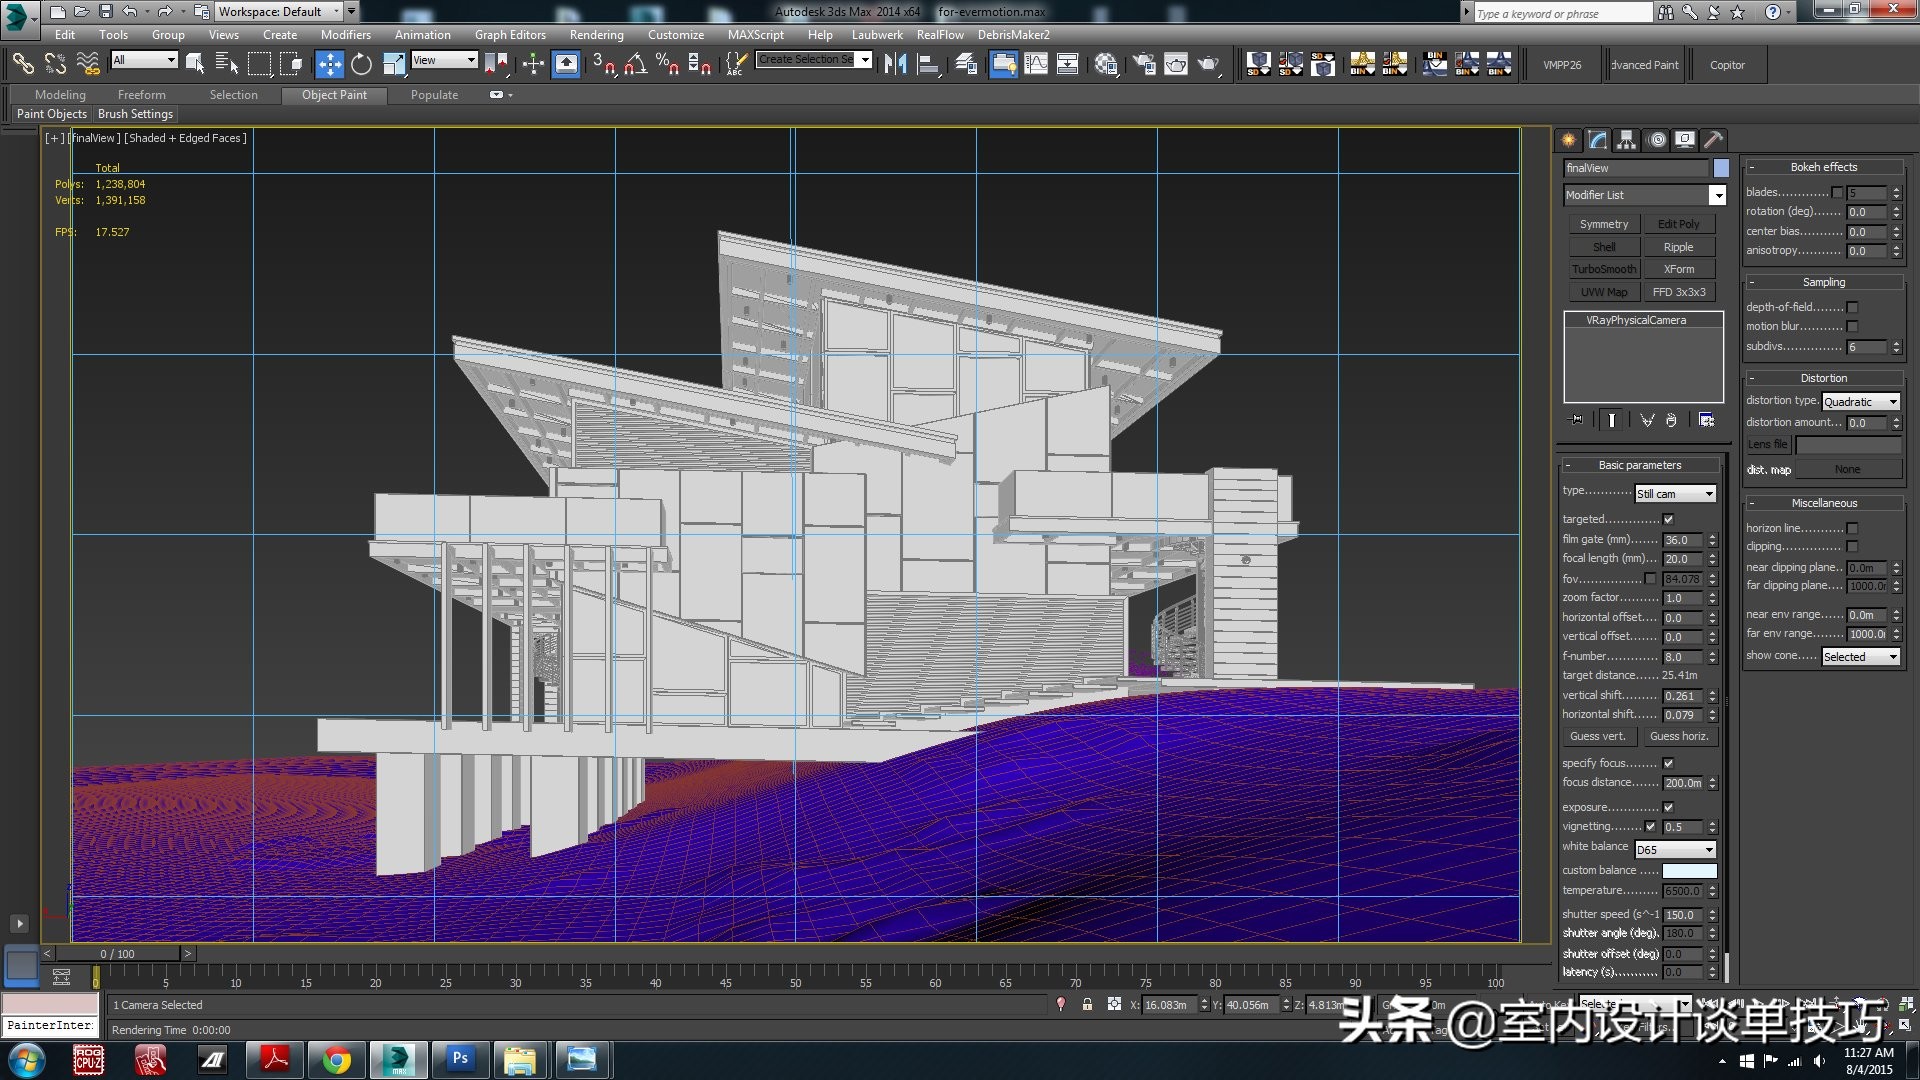Click Photoshop icon in the taskbar
The width and height of the screenshot is (1920, 1080).
460,1058
